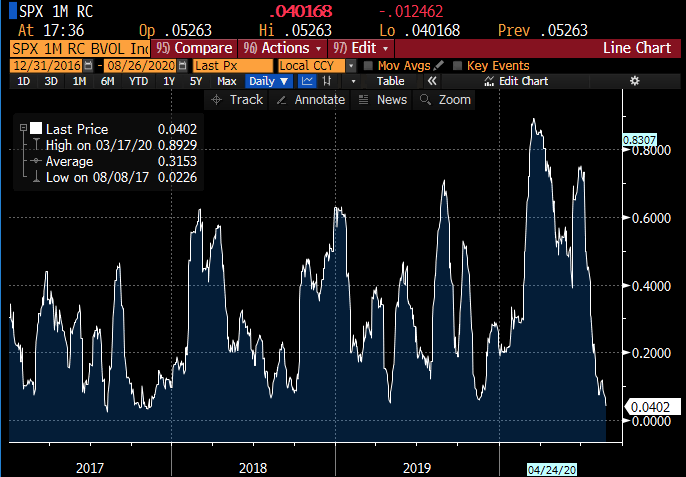Click the Annotate pencil tool
This screenshot has width=686, height=477.
(x=310, y=100)
